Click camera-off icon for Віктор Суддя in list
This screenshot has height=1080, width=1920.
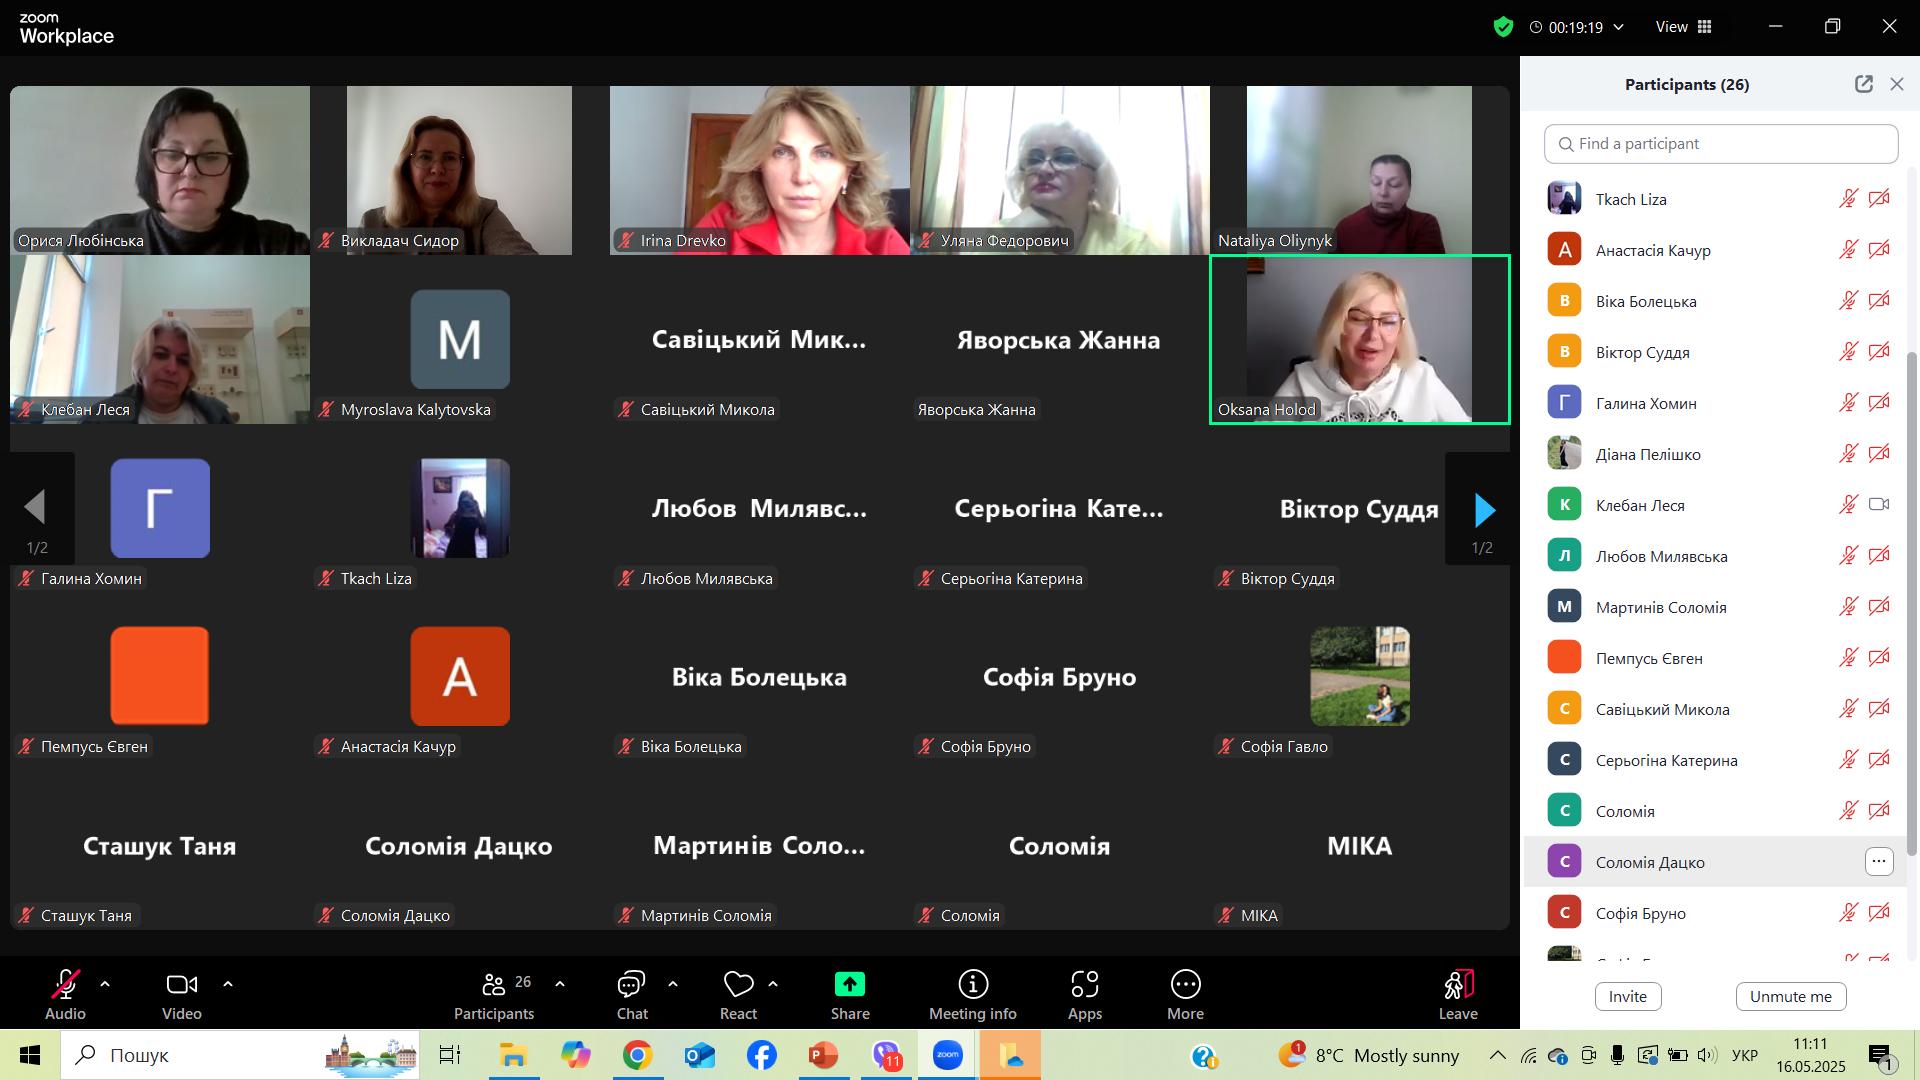(x=1879, y=352)
